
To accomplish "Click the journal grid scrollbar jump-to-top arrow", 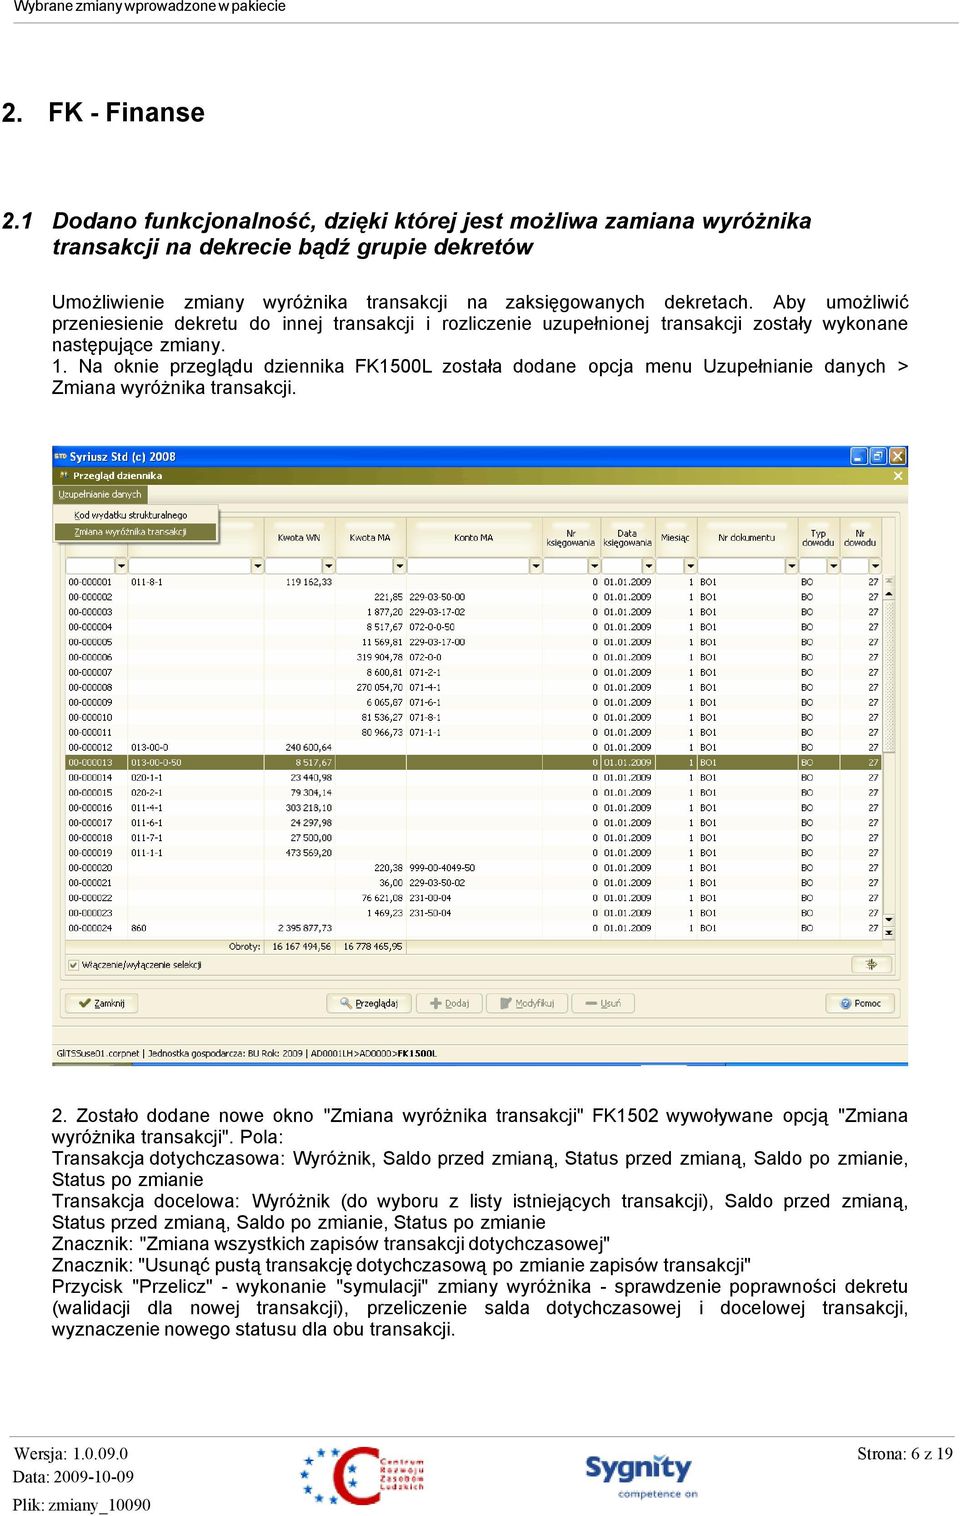I will click(x=889, y=581).
